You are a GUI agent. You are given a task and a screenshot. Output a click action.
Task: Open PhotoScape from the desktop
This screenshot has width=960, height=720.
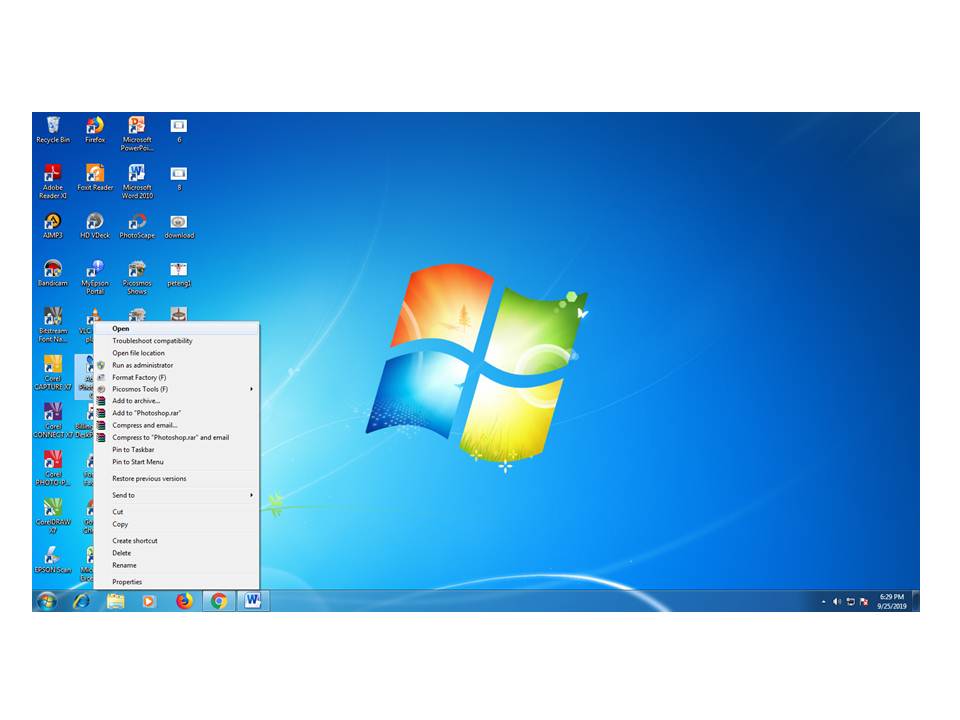pyautogui.click(x=136, y=223)
